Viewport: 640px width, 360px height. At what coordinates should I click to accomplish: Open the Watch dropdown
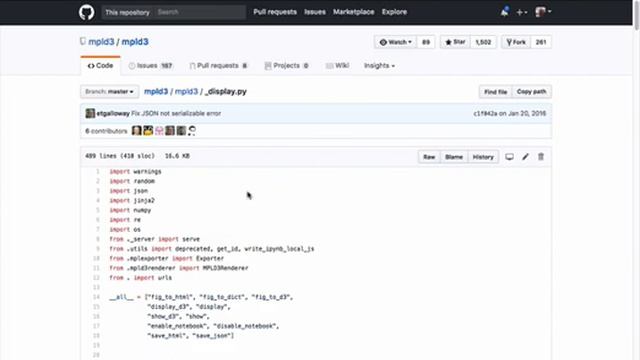396,42
